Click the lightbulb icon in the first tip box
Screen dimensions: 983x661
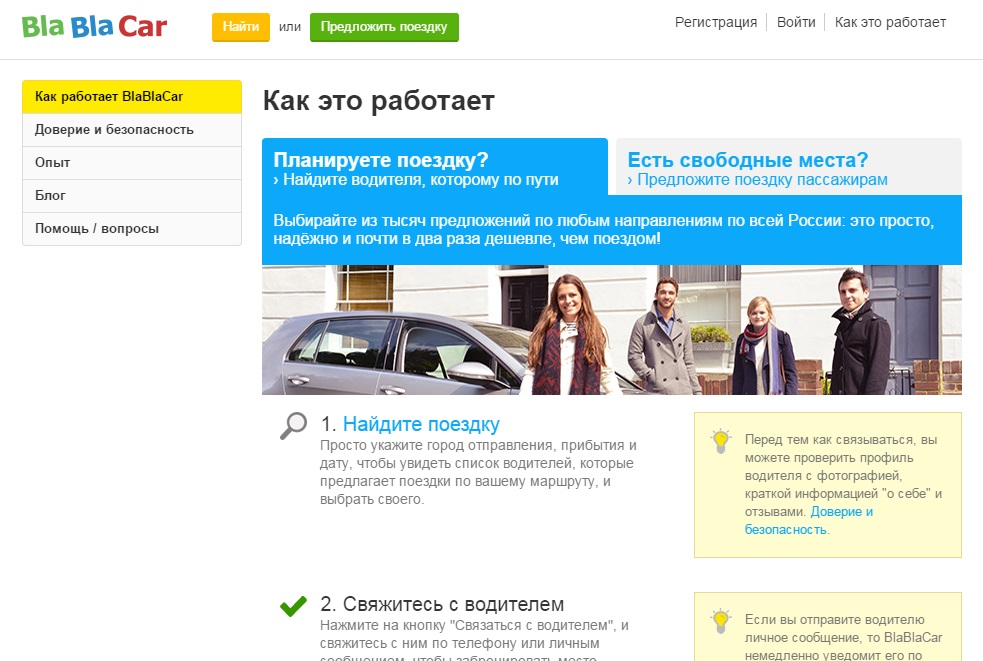[720, 441]
